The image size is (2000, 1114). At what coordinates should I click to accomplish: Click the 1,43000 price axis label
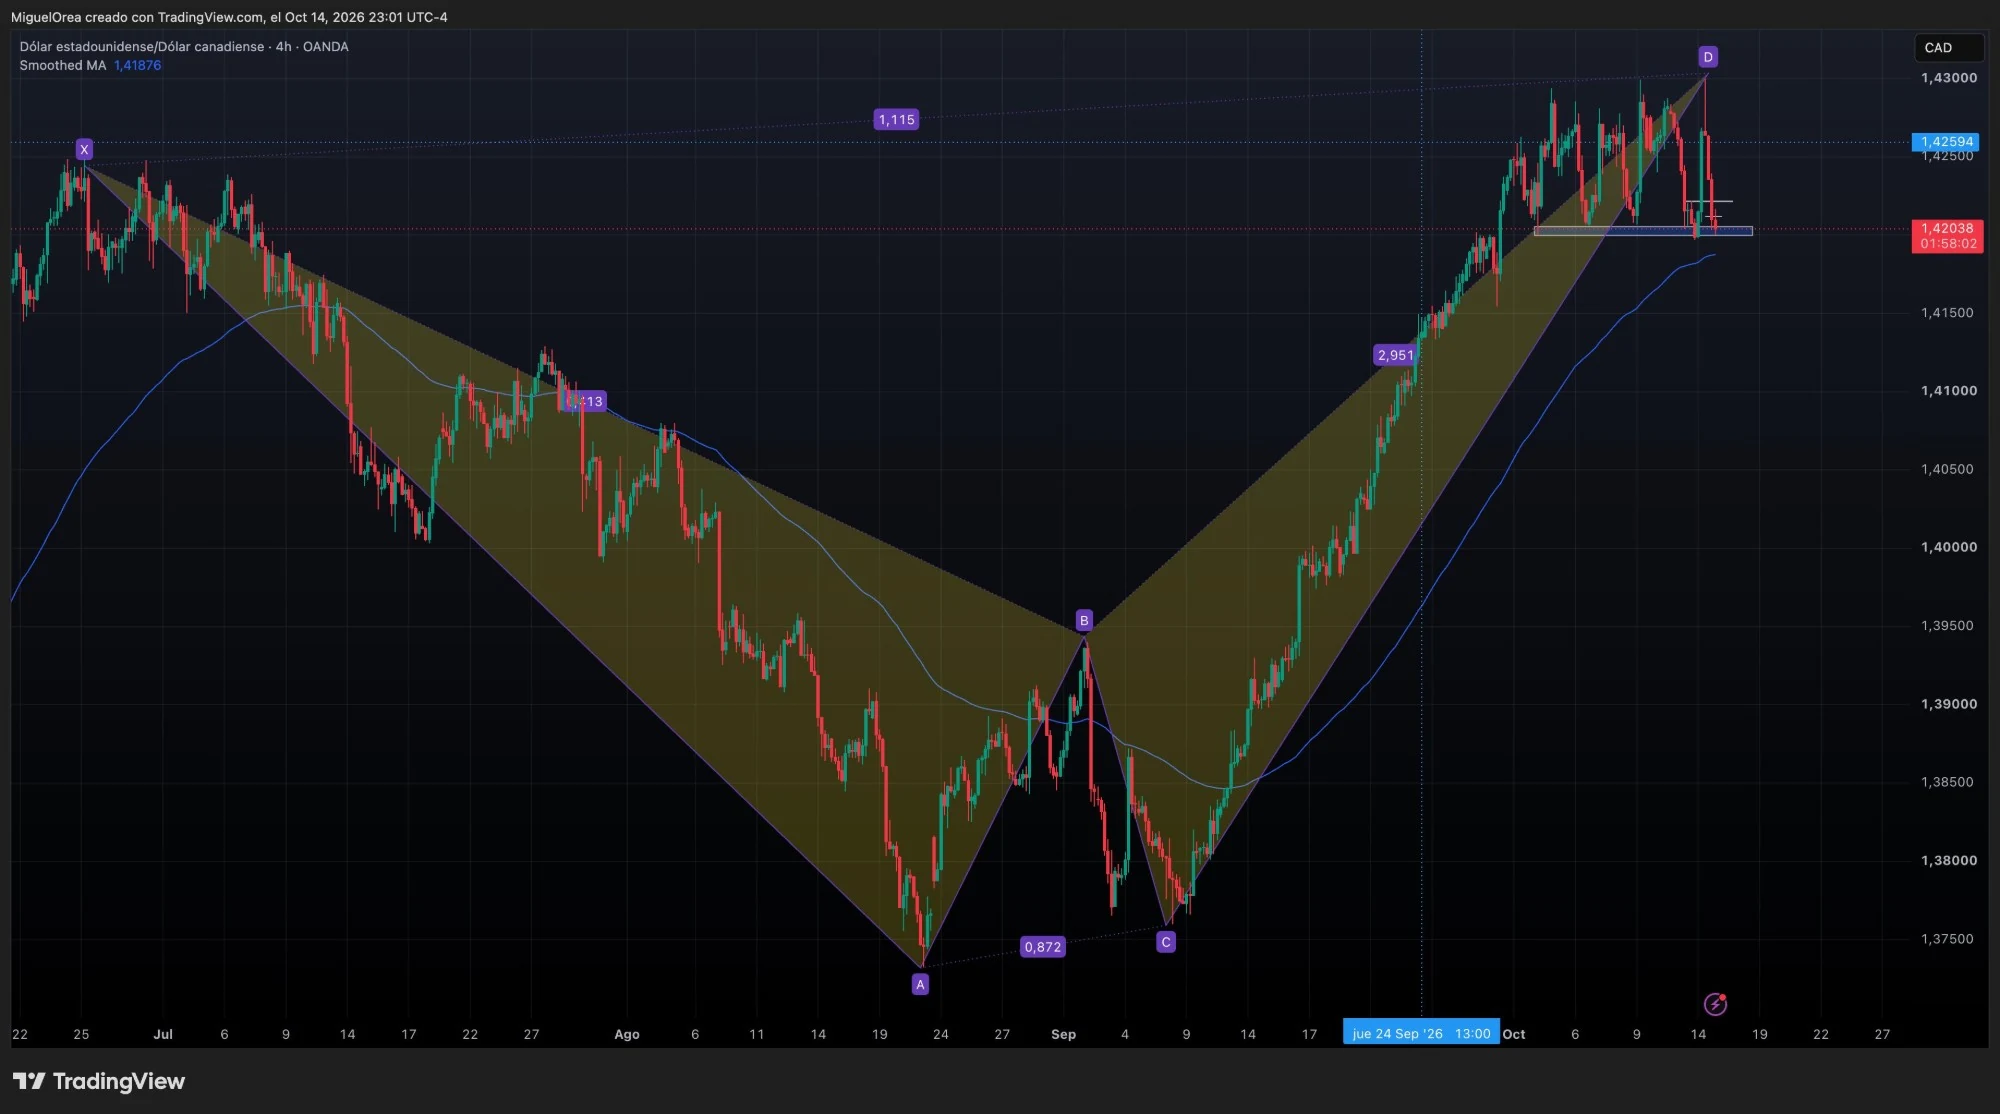click(1948, 78)
